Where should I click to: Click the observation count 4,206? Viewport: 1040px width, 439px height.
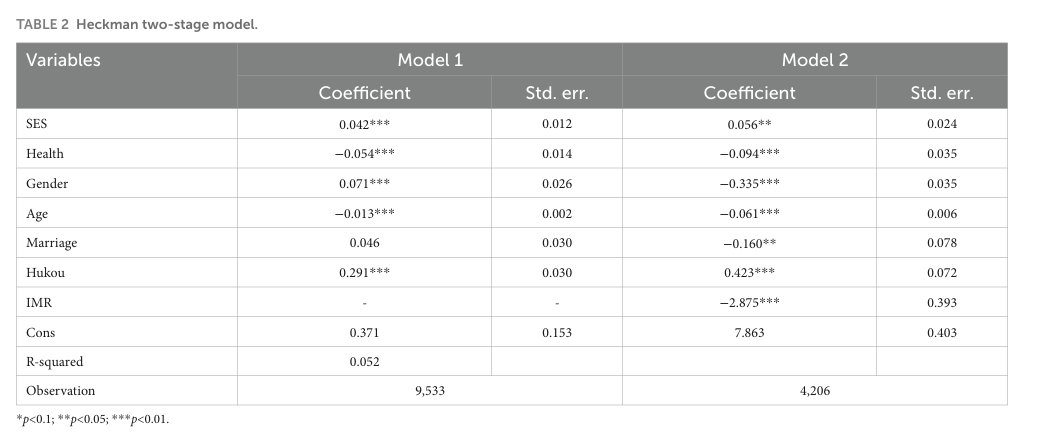pyautogui.click(x=814, y=391)
